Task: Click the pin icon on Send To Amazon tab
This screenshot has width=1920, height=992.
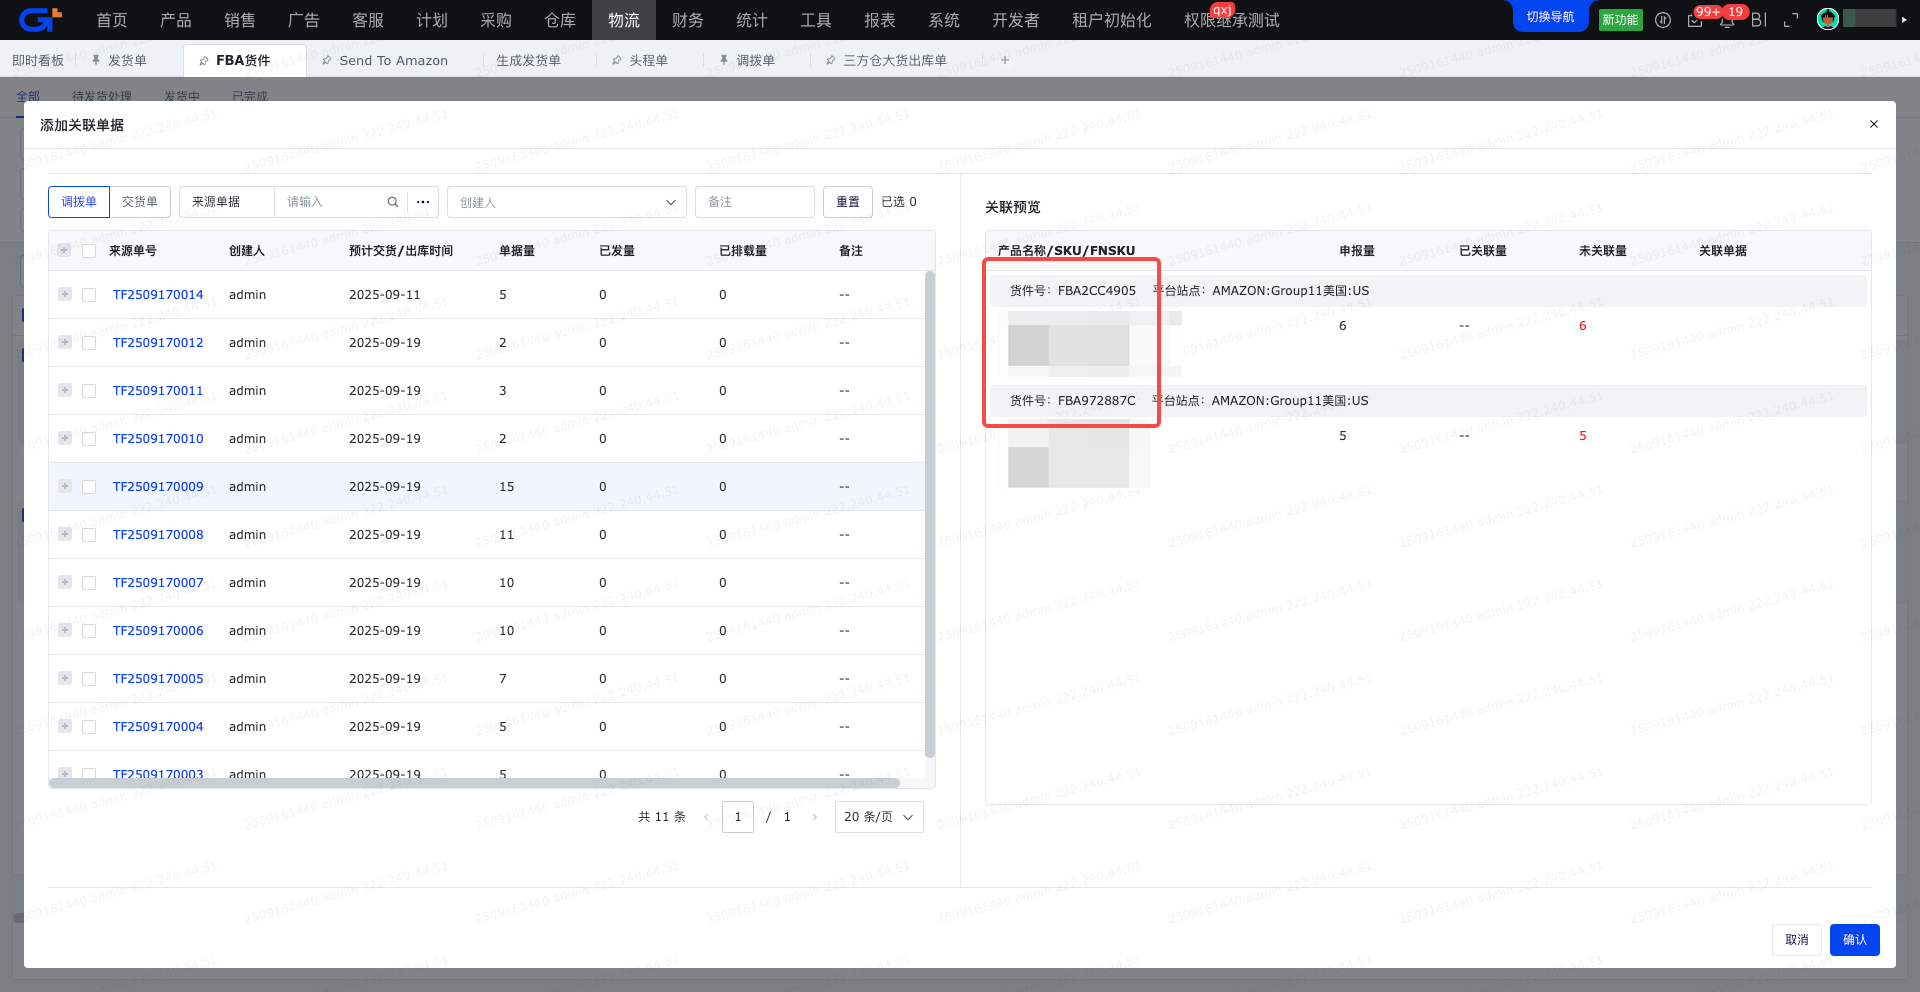Action: pos(327,61)
